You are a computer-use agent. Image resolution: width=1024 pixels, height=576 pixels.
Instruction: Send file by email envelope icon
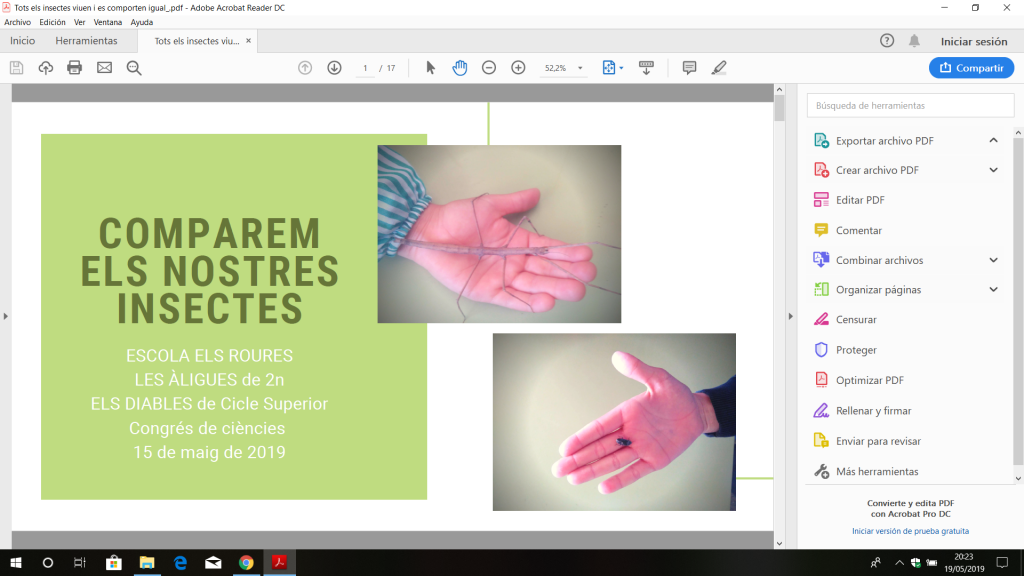(x=104, y=68)
